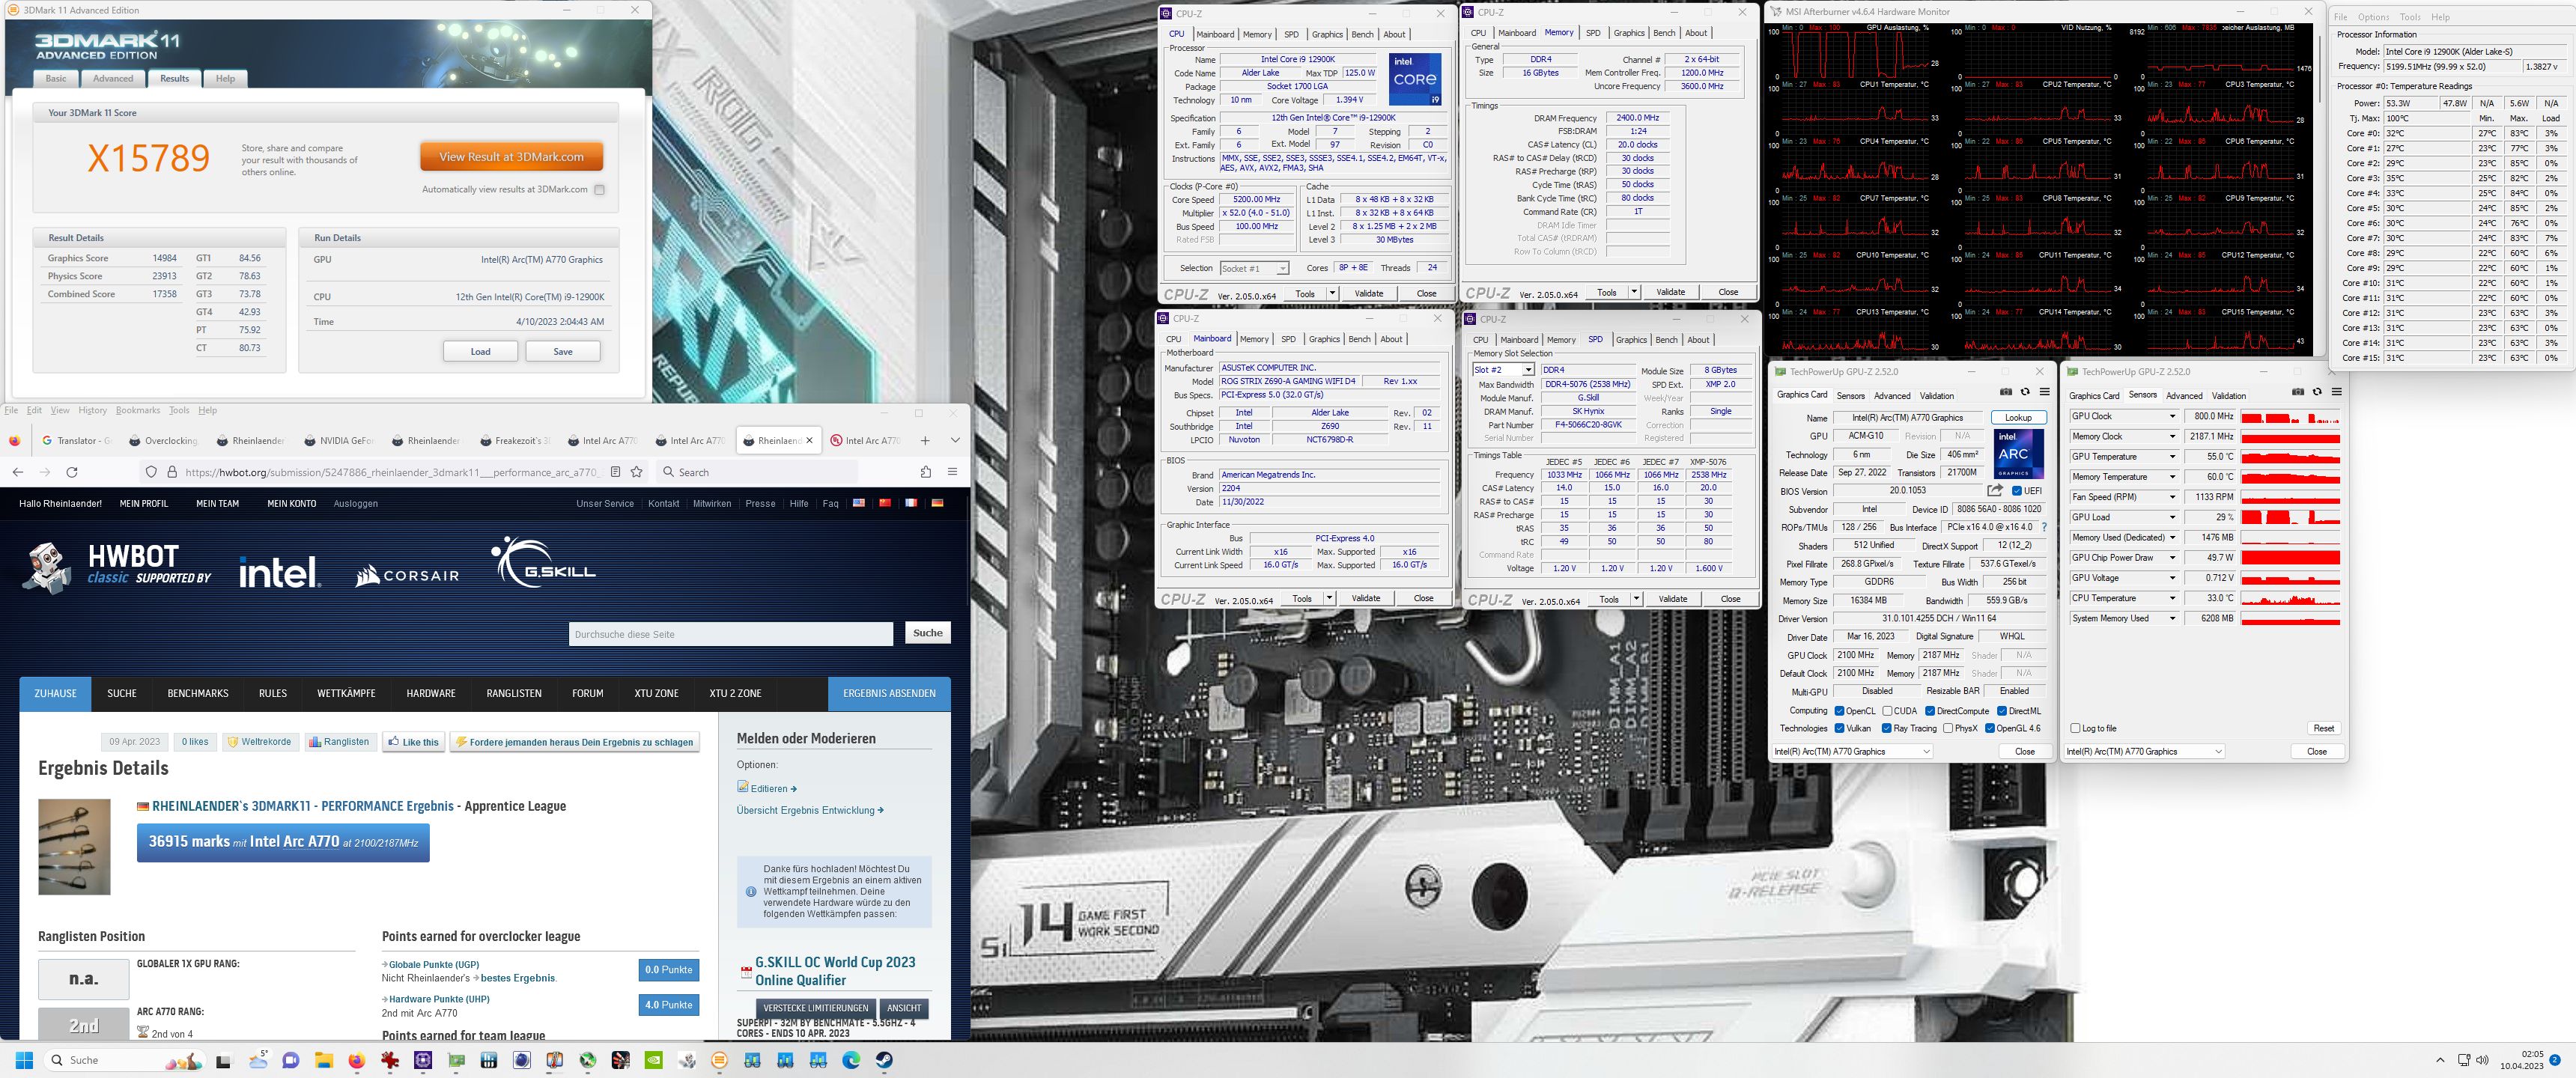Take screenshot in GPU-Z Sensors window
This screenshot has height=1078, width=2576.
pyautogui.click(x=2298, y=392)
